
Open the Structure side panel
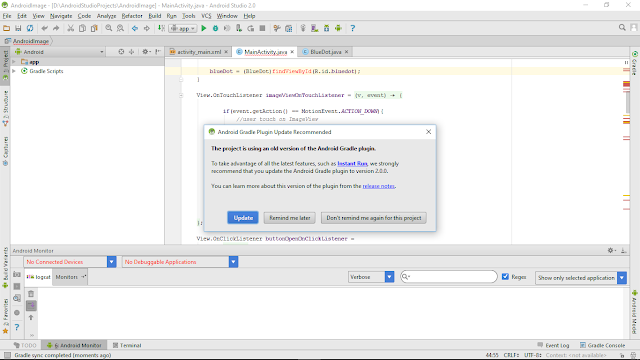[5, 109]
